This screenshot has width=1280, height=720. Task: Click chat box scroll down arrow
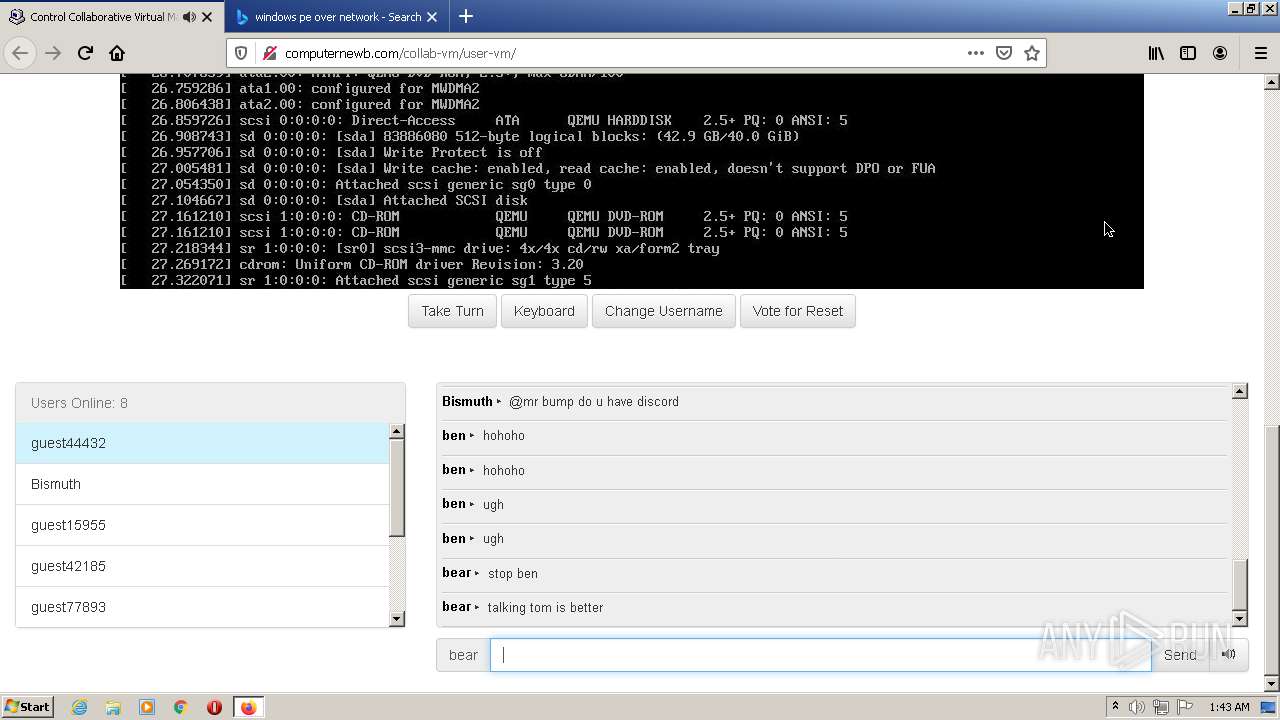pos(1240,619)
